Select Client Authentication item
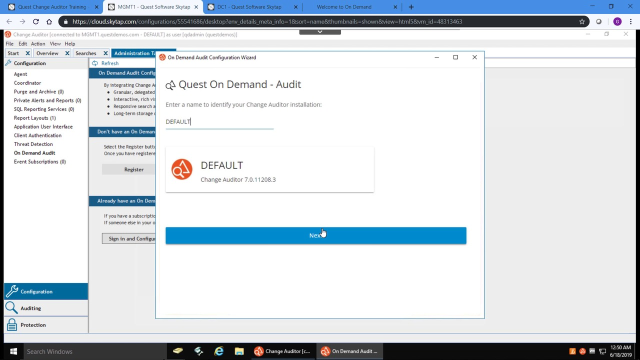 (x=38, y=136)
